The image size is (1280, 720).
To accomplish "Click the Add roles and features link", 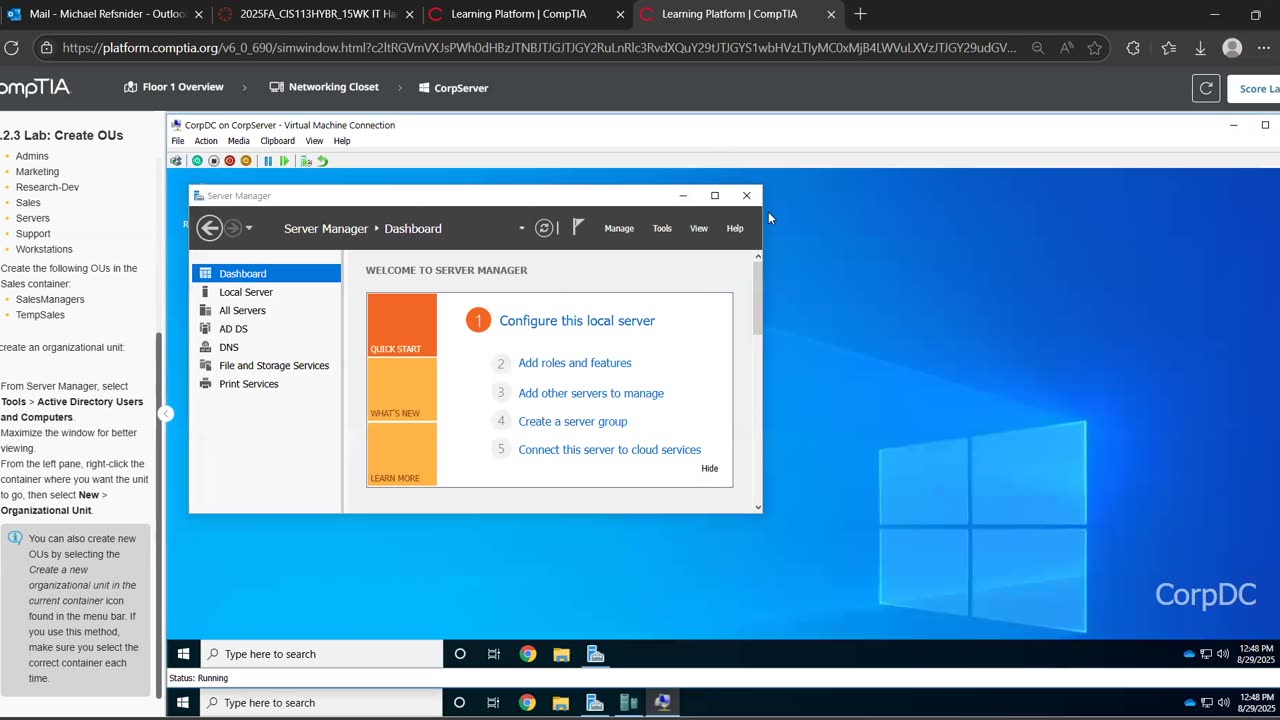I will pyautogui.click(x=575, y=363).
